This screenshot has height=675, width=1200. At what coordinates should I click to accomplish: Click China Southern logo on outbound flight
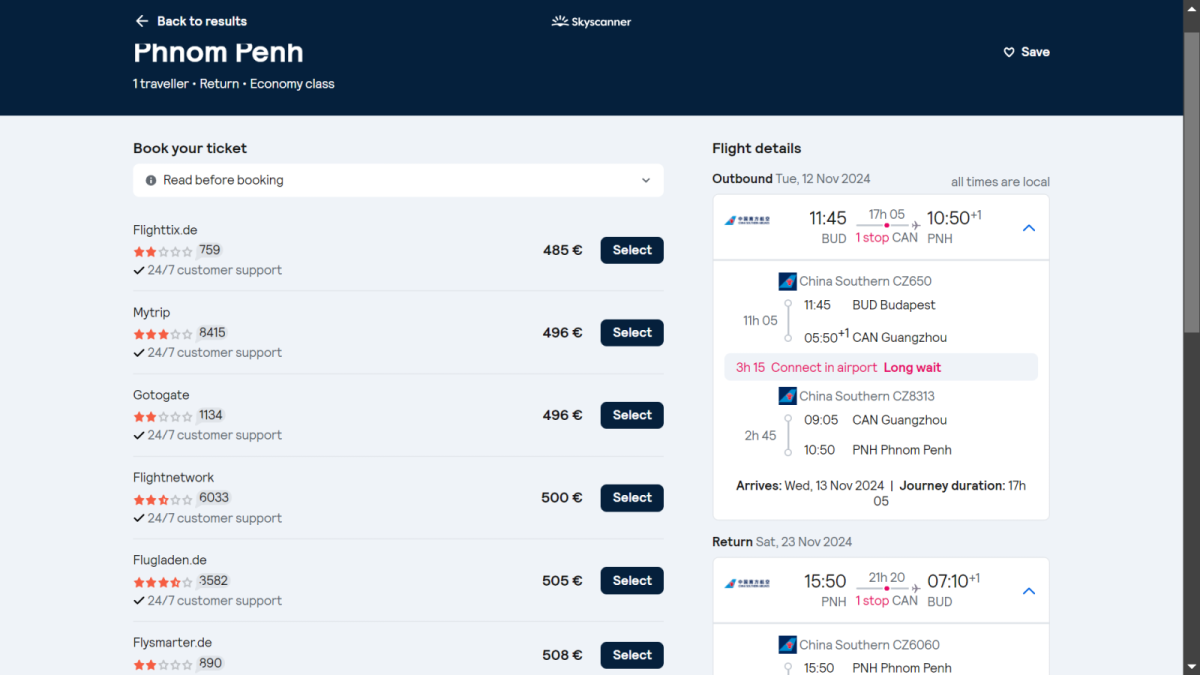747,220
